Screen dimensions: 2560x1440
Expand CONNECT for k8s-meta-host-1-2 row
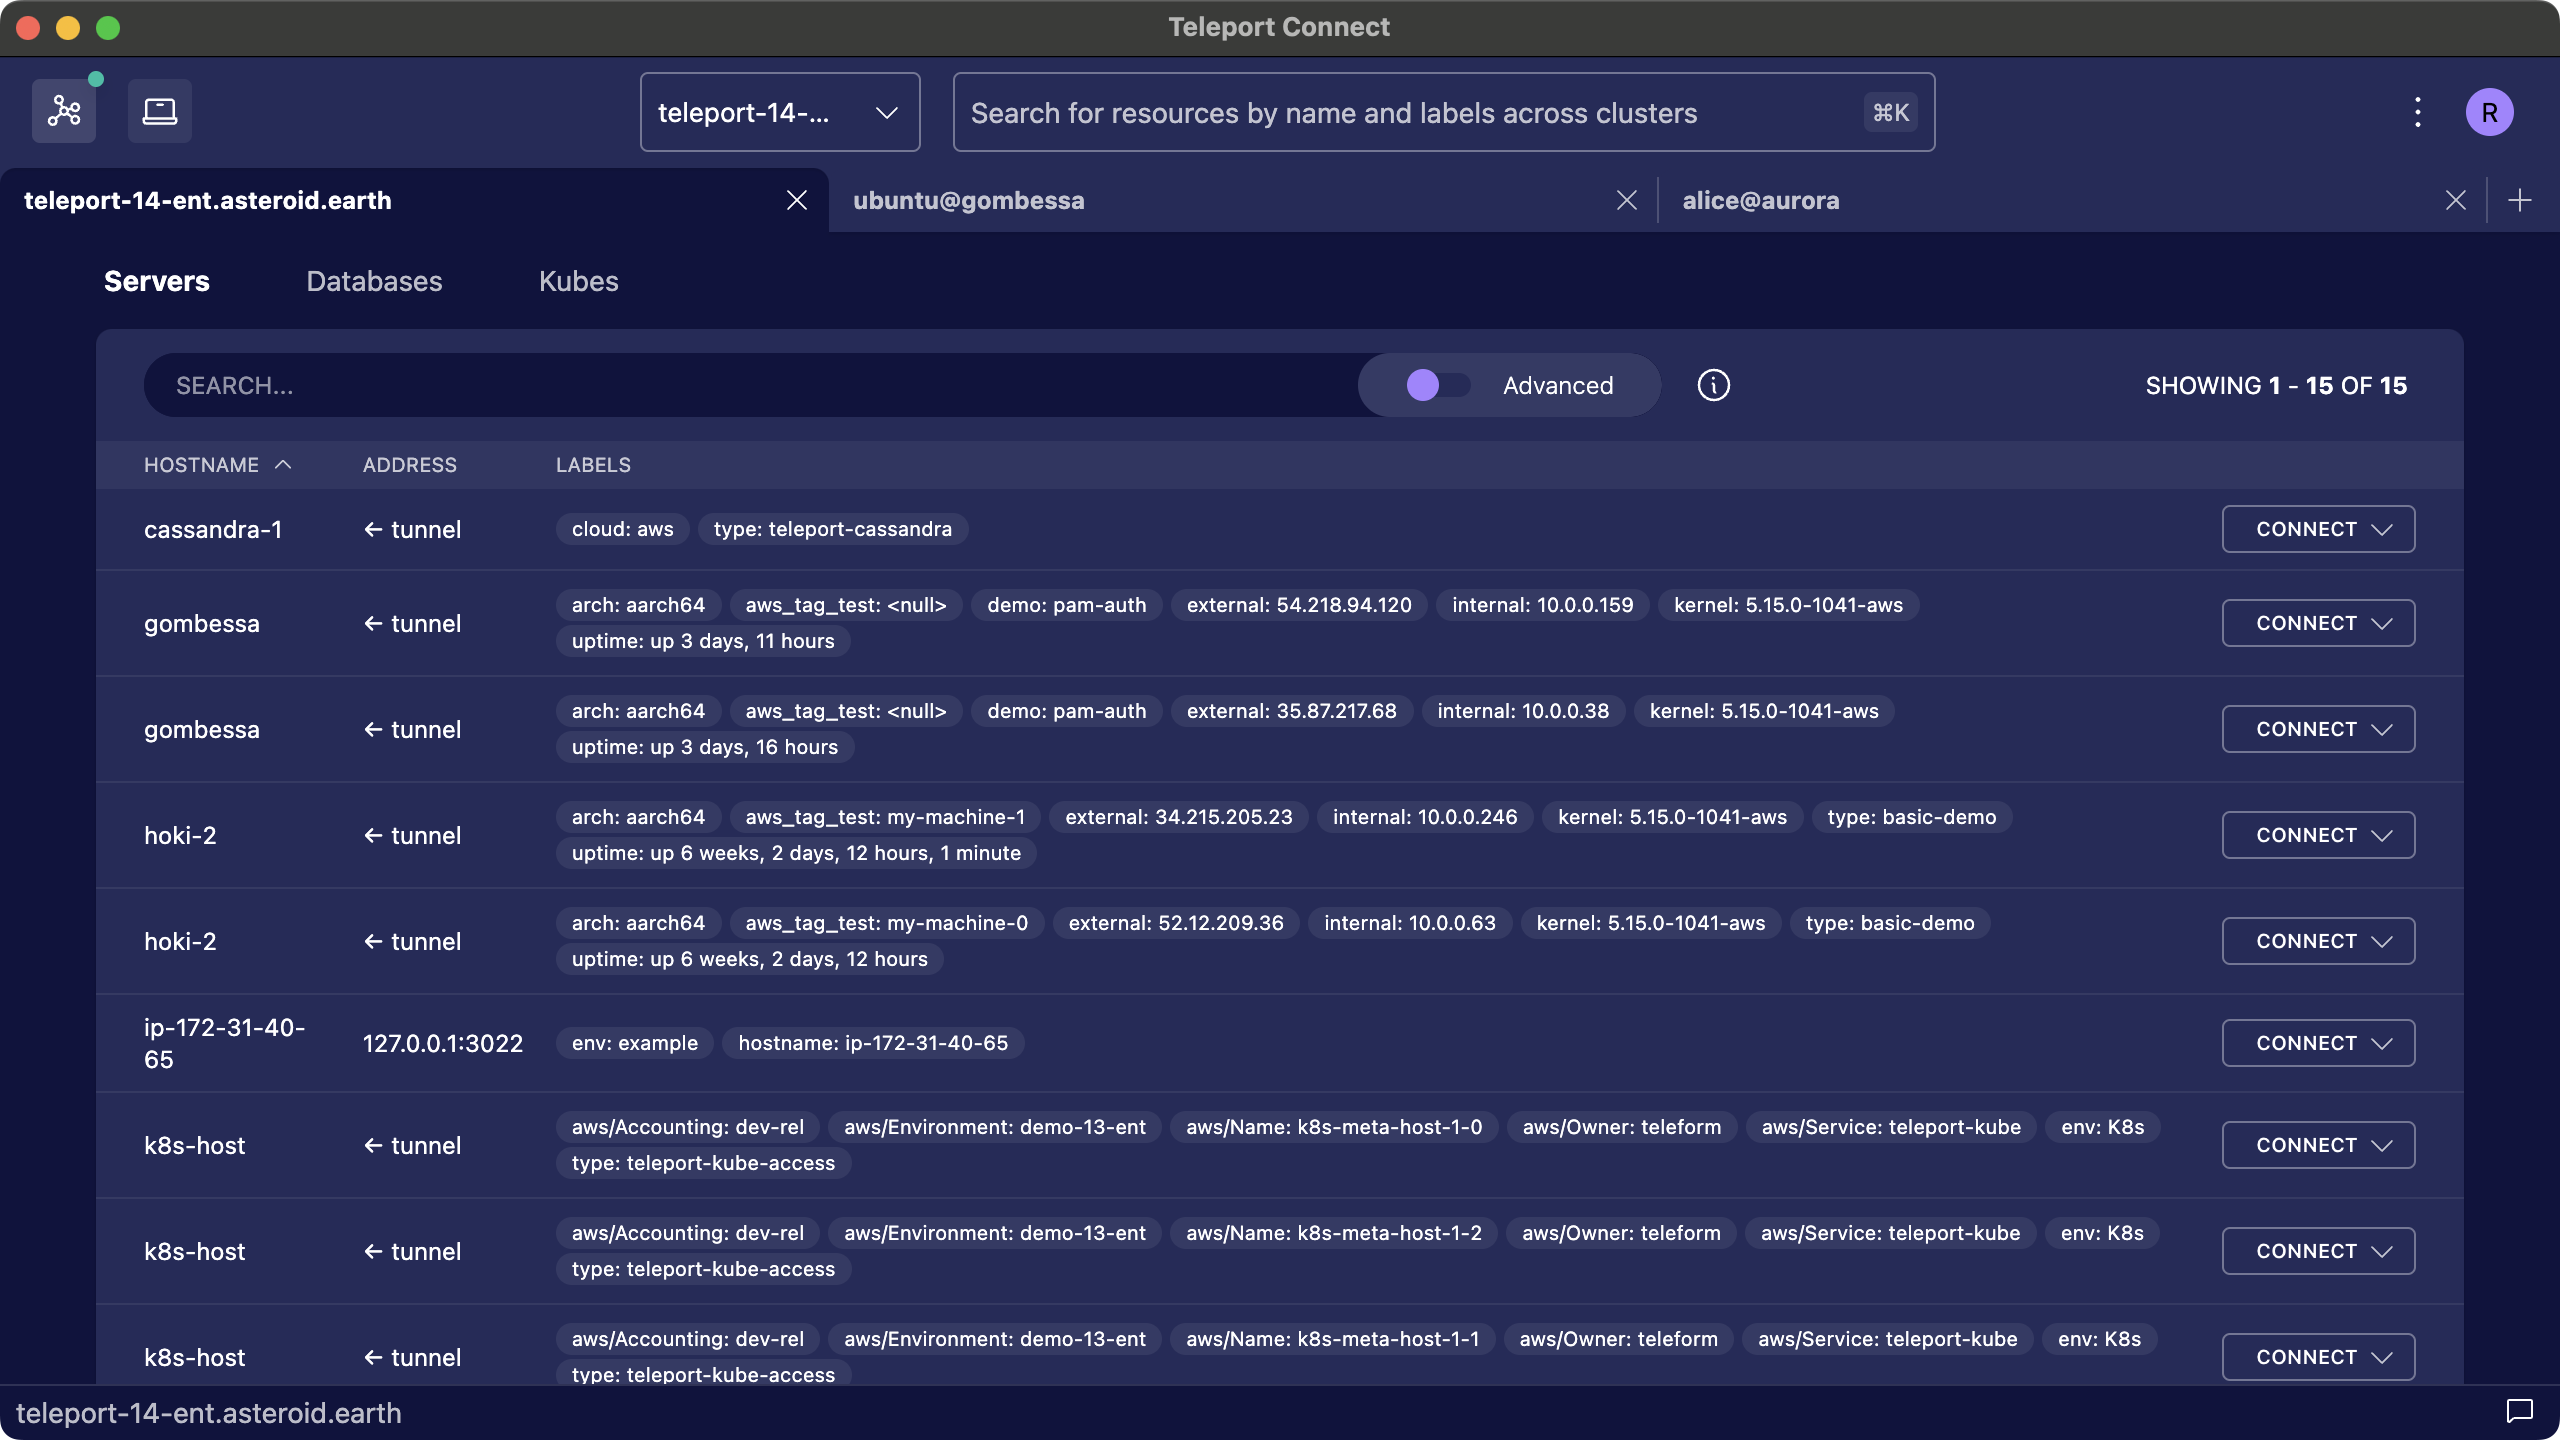[x=2319, y=1251]
